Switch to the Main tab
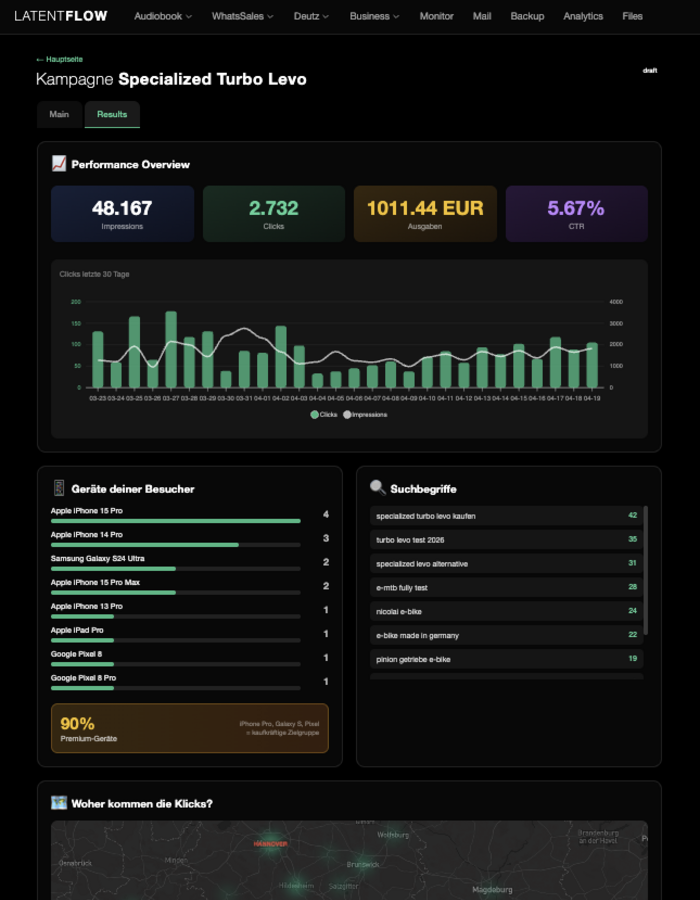 pyautogui.click(x=60, y=115)
